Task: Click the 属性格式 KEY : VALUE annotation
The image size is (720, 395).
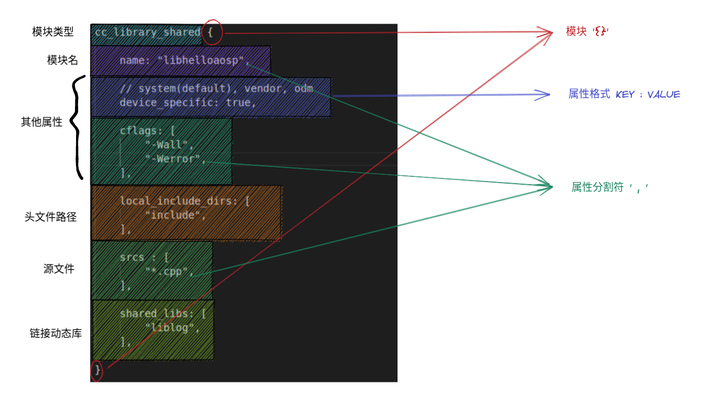Action: pos(624,94)
